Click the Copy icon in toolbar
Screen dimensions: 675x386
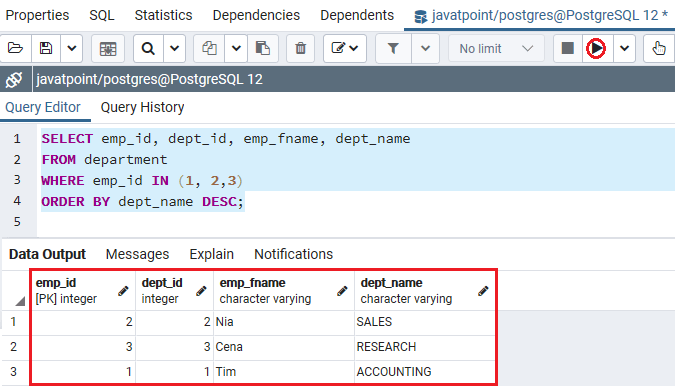point(209,48)
